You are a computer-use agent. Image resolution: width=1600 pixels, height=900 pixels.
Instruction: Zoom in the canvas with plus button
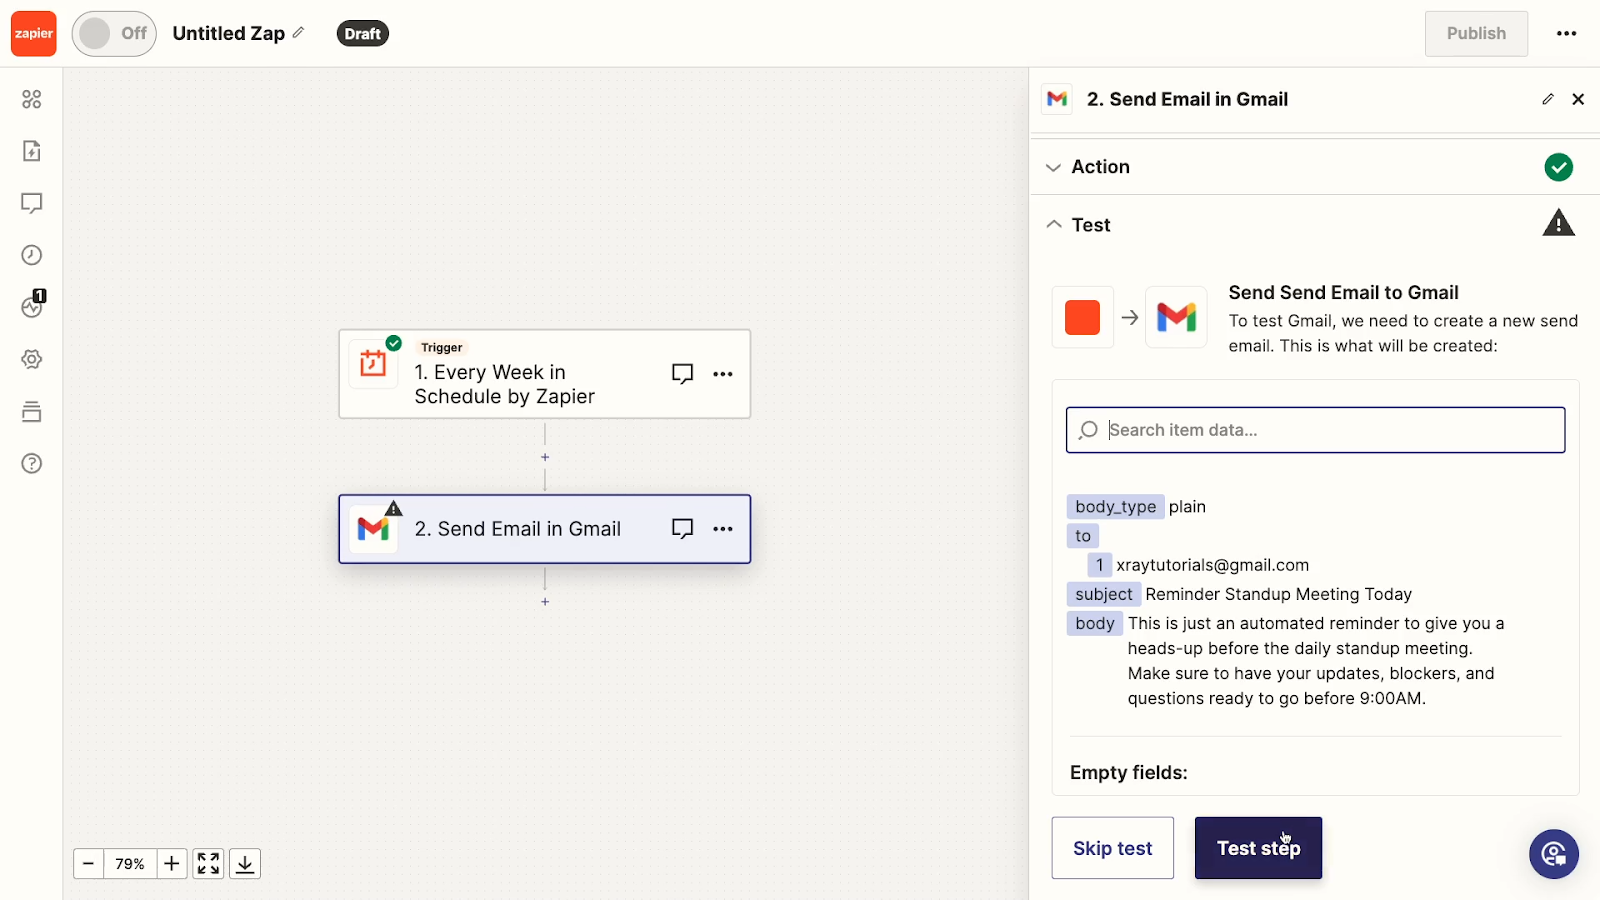(172, 864)
